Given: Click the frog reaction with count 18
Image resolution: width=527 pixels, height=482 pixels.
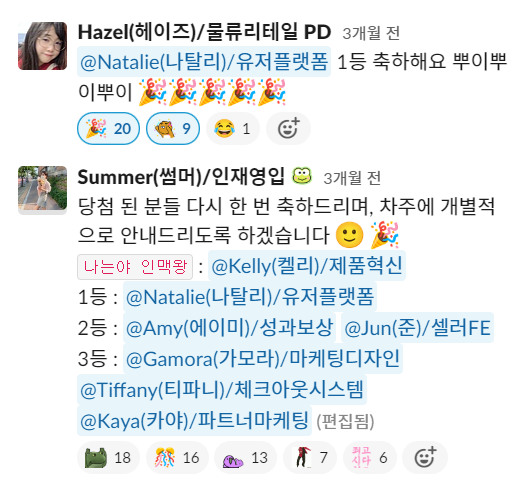Looking at the screenshot, I should [108, 457].
